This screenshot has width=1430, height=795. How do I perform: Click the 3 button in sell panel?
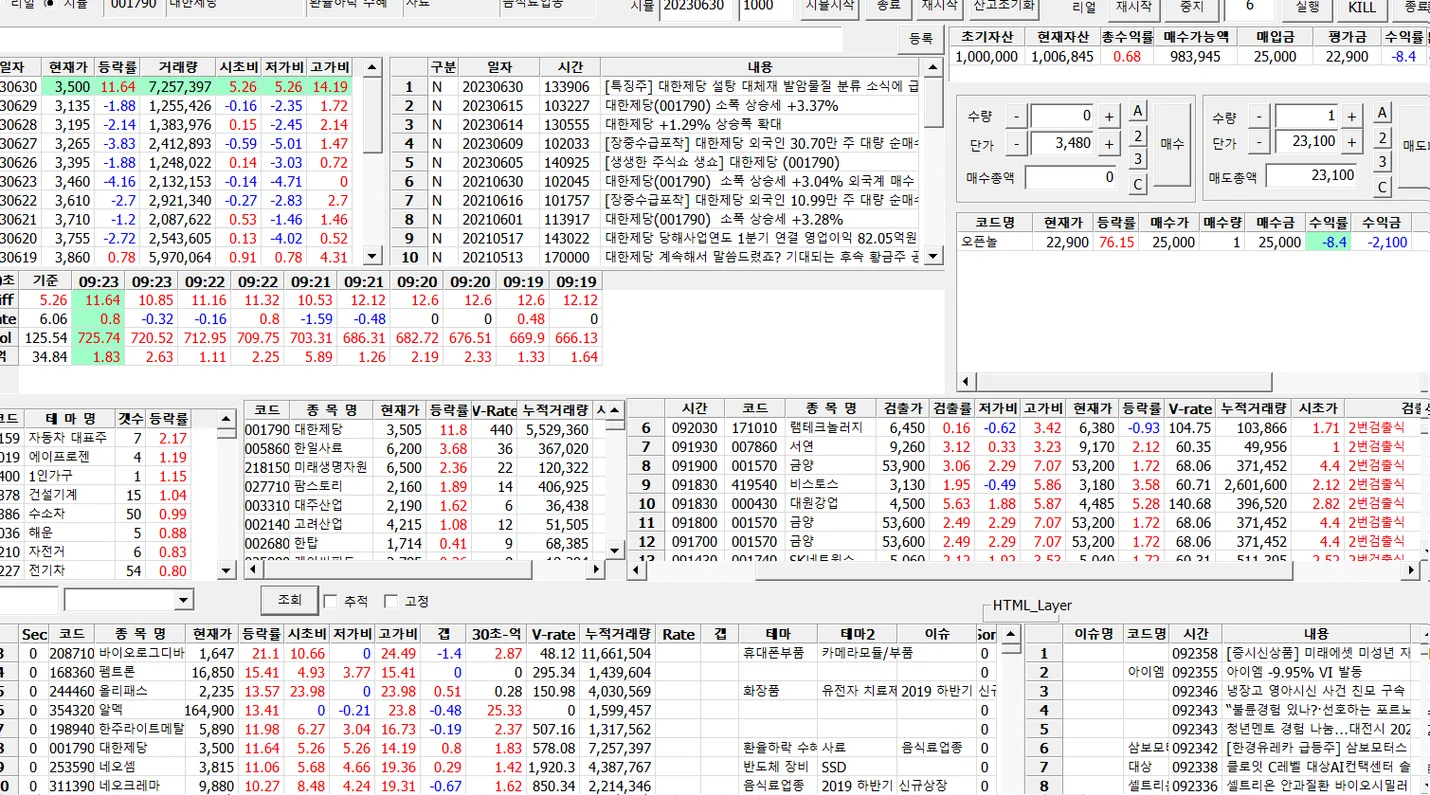pyautogui.click(x=1382, y=162)
